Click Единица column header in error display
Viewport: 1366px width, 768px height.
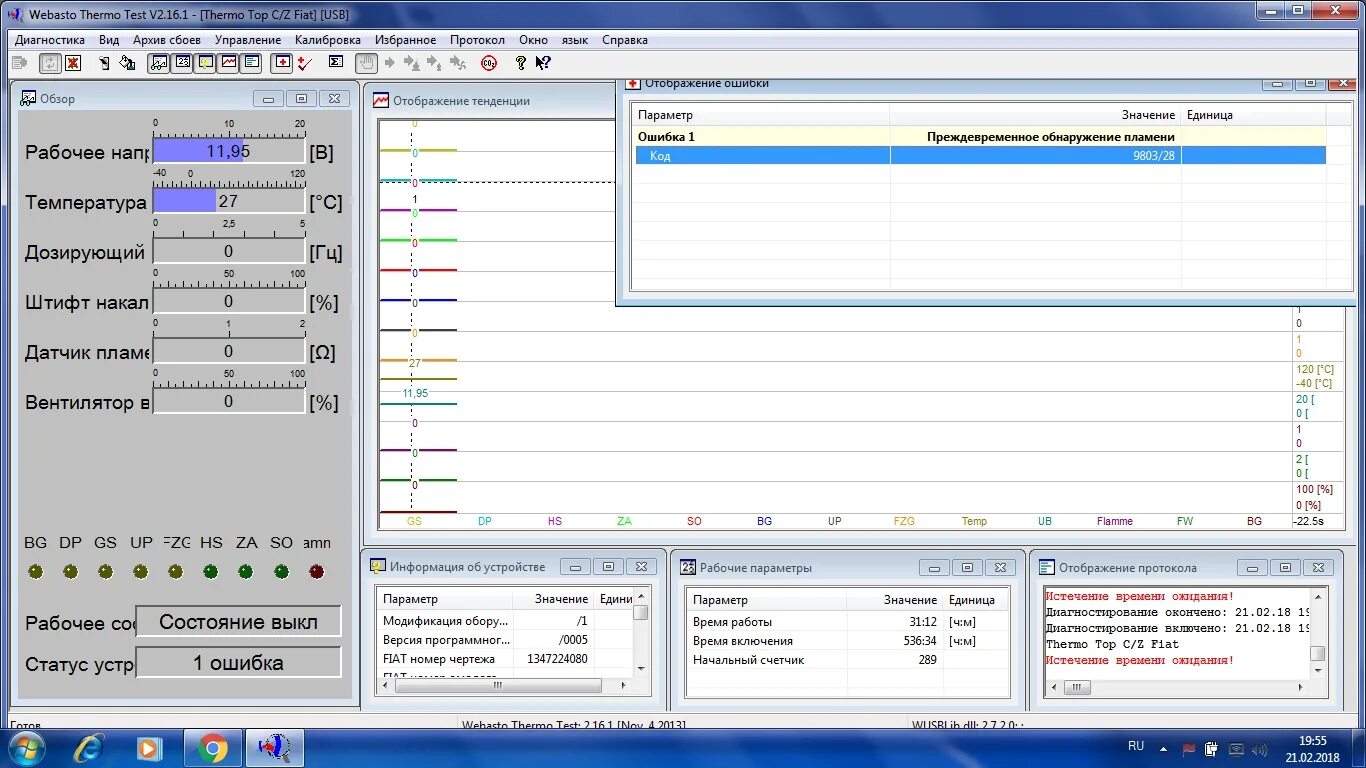[x=1254, y=115]
